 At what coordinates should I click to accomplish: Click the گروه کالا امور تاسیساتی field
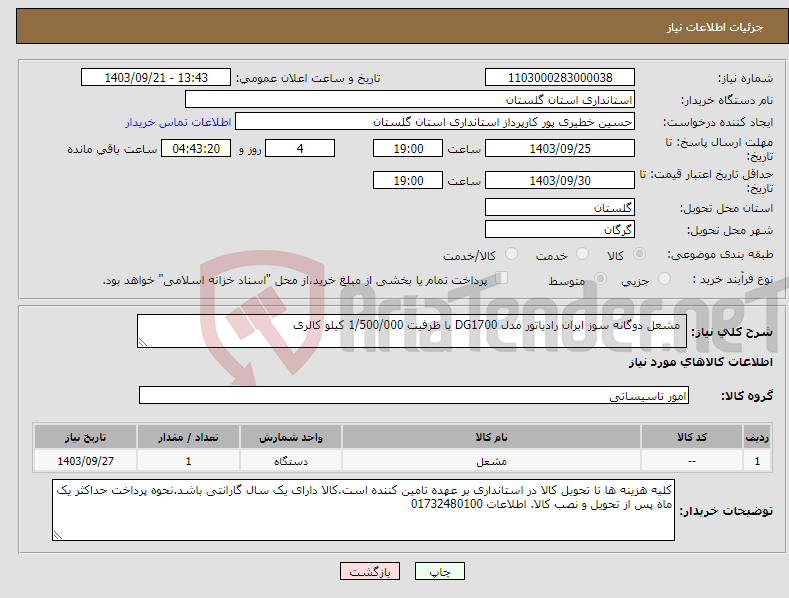414,395
